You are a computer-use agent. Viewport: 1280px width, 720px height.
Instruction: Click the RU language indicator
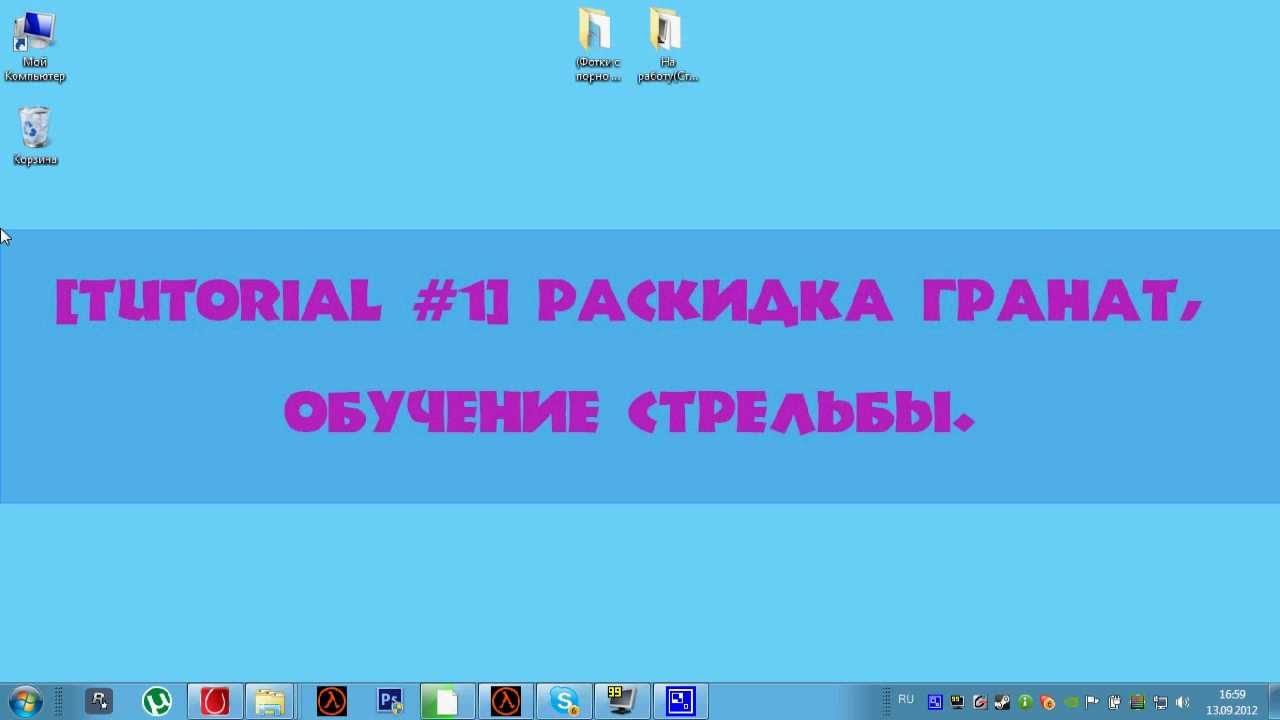906,700
